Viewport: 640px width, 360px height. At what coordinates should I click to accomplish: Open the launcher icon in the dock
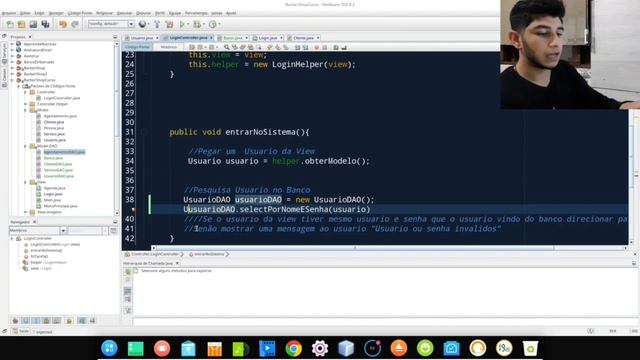pos(109,348)
